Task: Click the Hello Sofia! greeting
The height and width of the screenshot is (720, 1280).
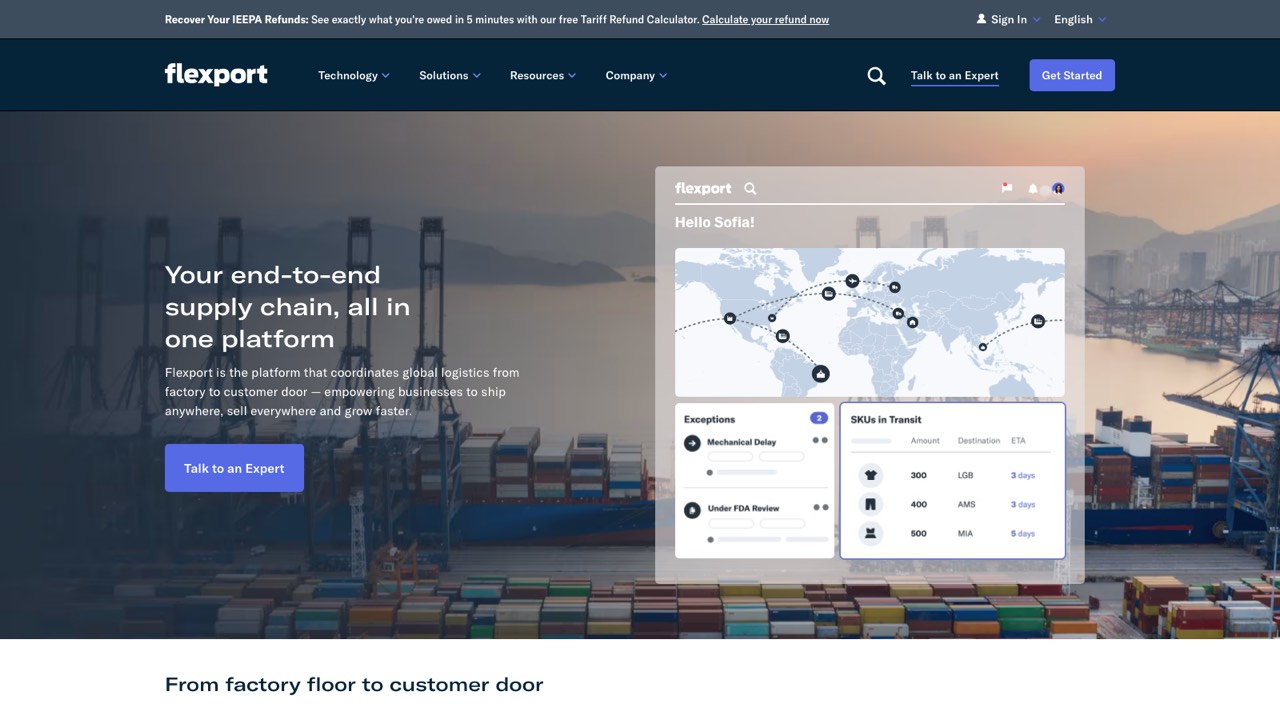Action: coord(715,222)
